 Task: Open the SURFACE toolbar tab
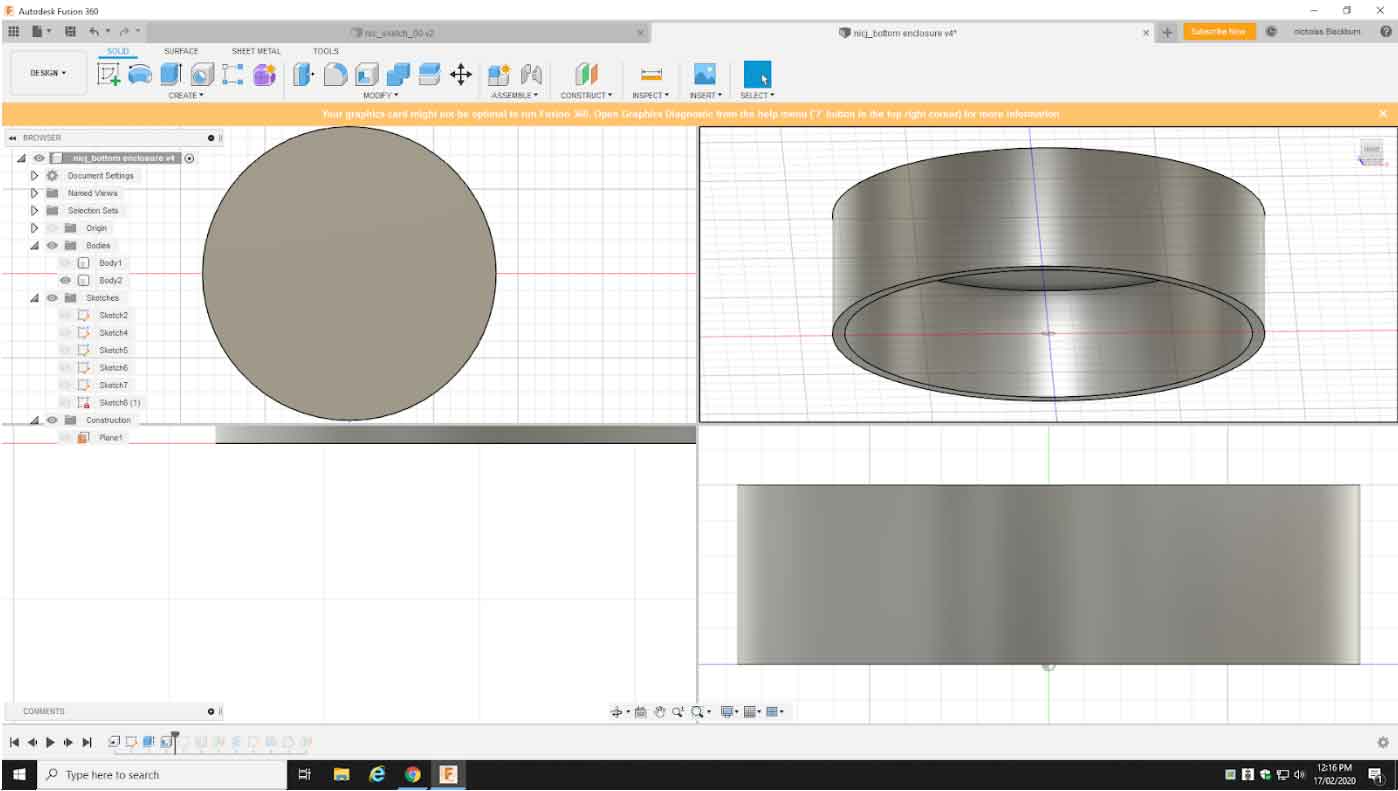tap(181, 51)
